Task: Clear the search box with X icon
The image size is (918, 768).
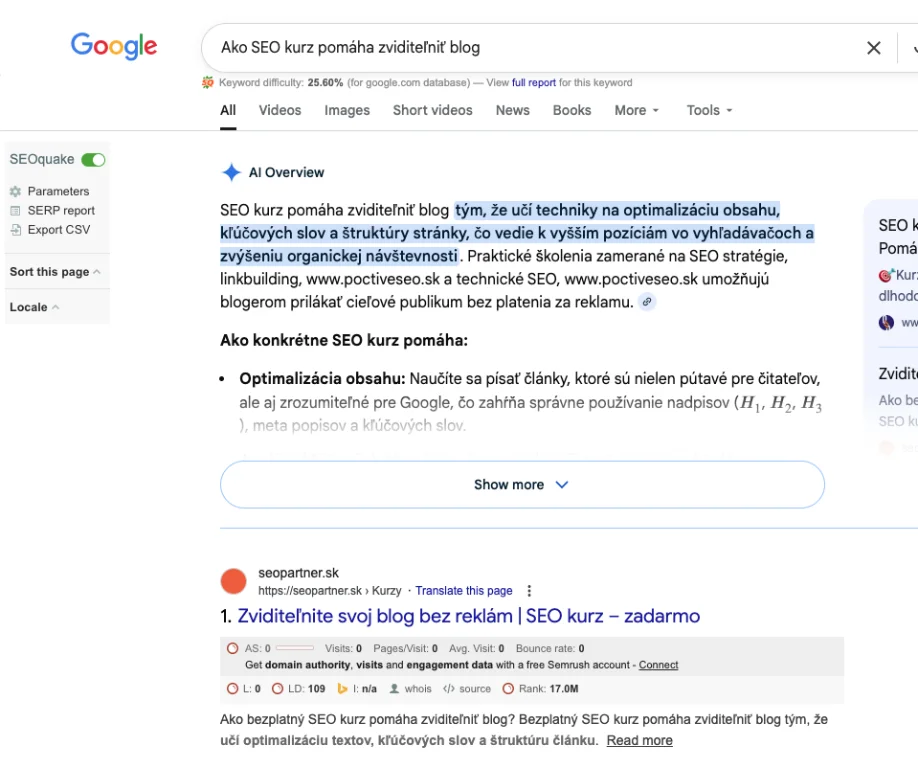Action: click(873, 48)
